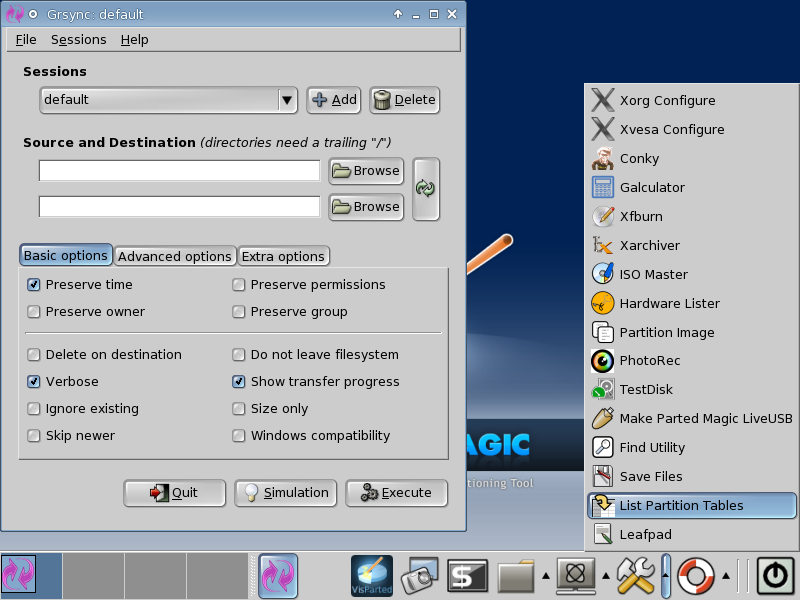Image resolution: width=800 pixels, height=600 pixels.
Task: Start Conky from the popup menu
Action: pyautogui.click(x=692, y=158)
